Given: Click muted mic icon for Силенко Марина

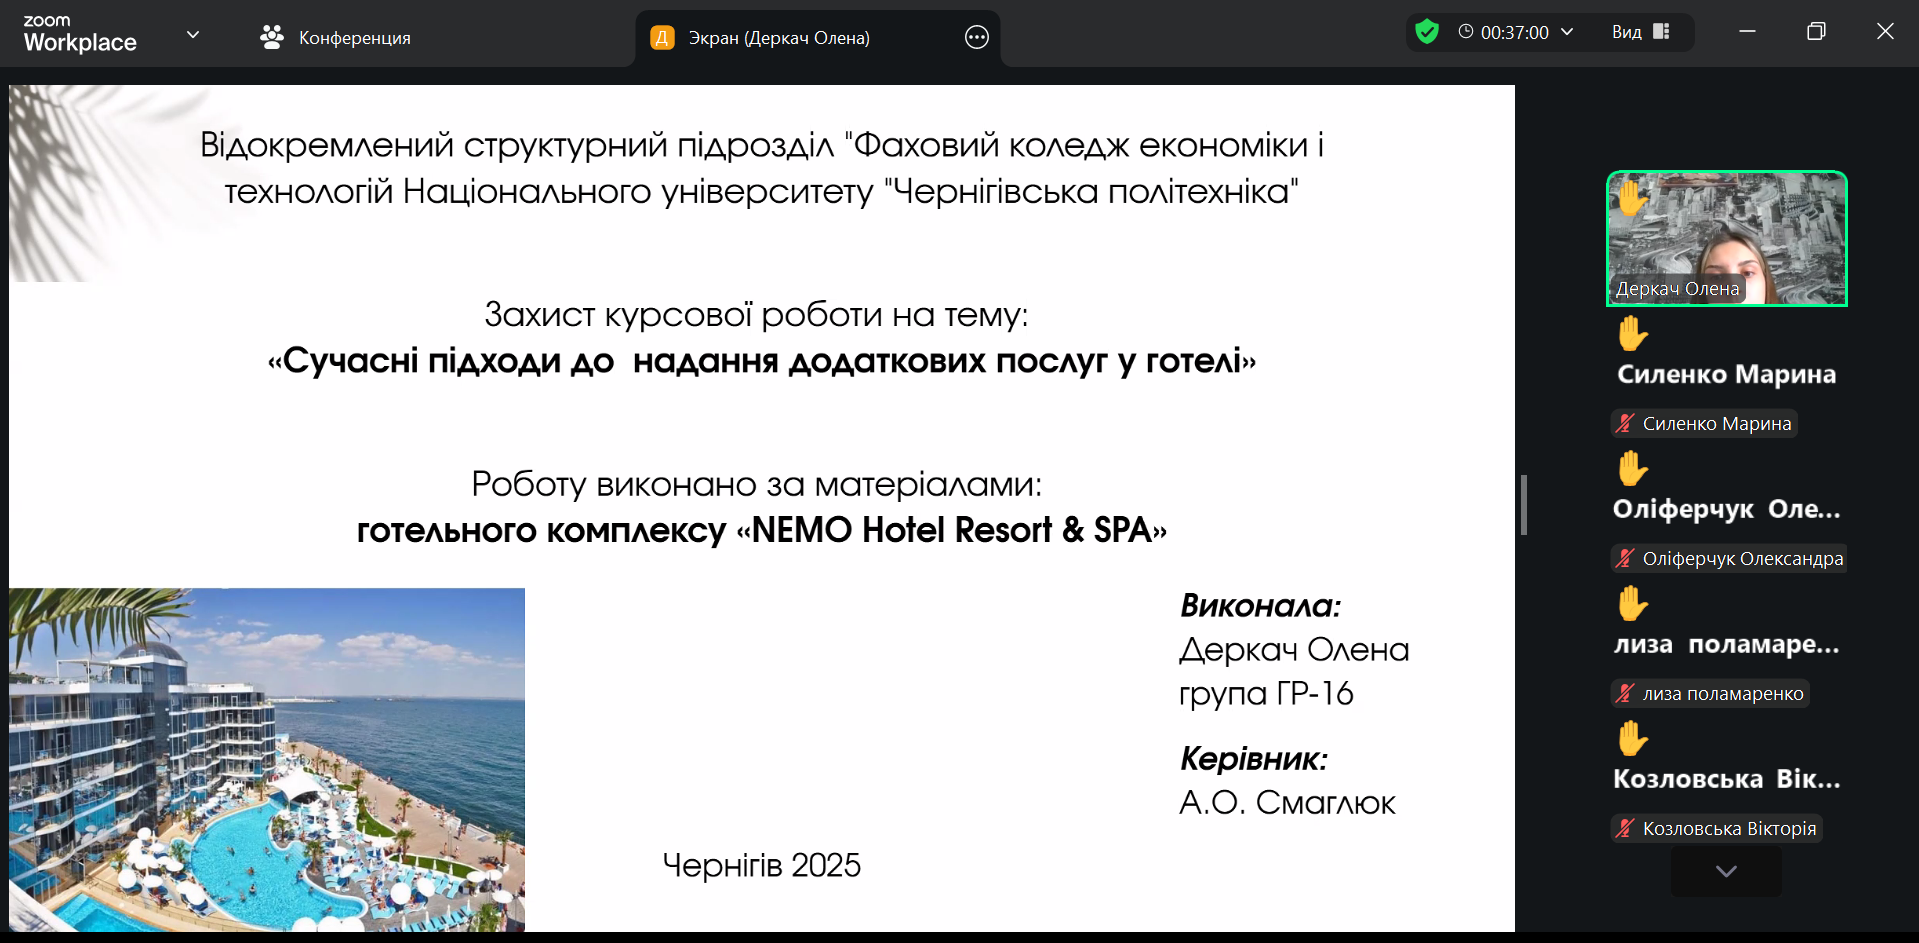Looking at the screenshot, I should click(x=1625, y=424).
